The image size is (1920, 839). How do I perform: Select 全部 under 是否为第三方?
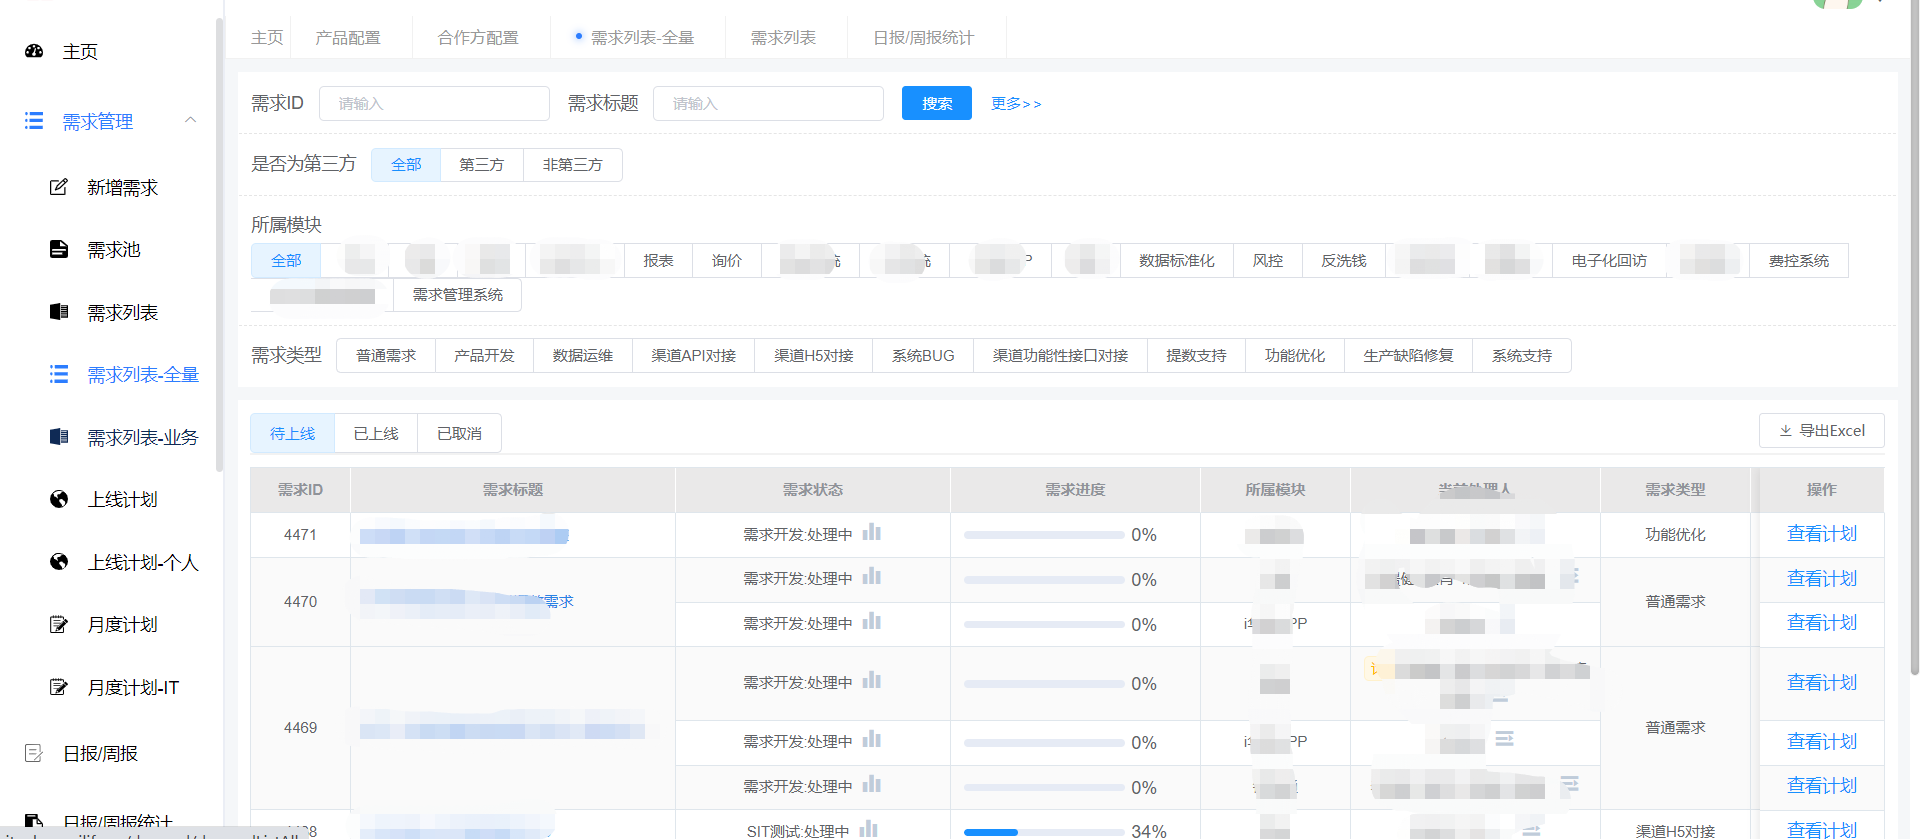tap(406, 165)
